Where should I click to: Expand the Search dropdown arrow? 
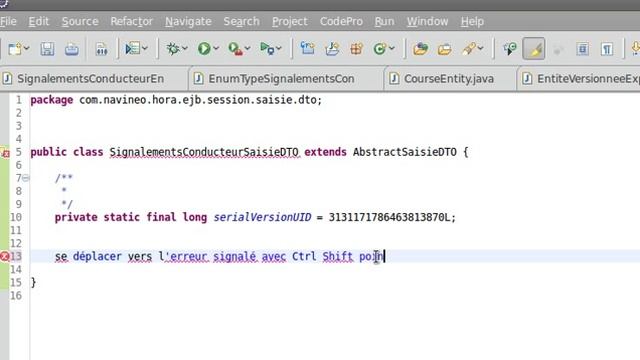tap(480, 49)
